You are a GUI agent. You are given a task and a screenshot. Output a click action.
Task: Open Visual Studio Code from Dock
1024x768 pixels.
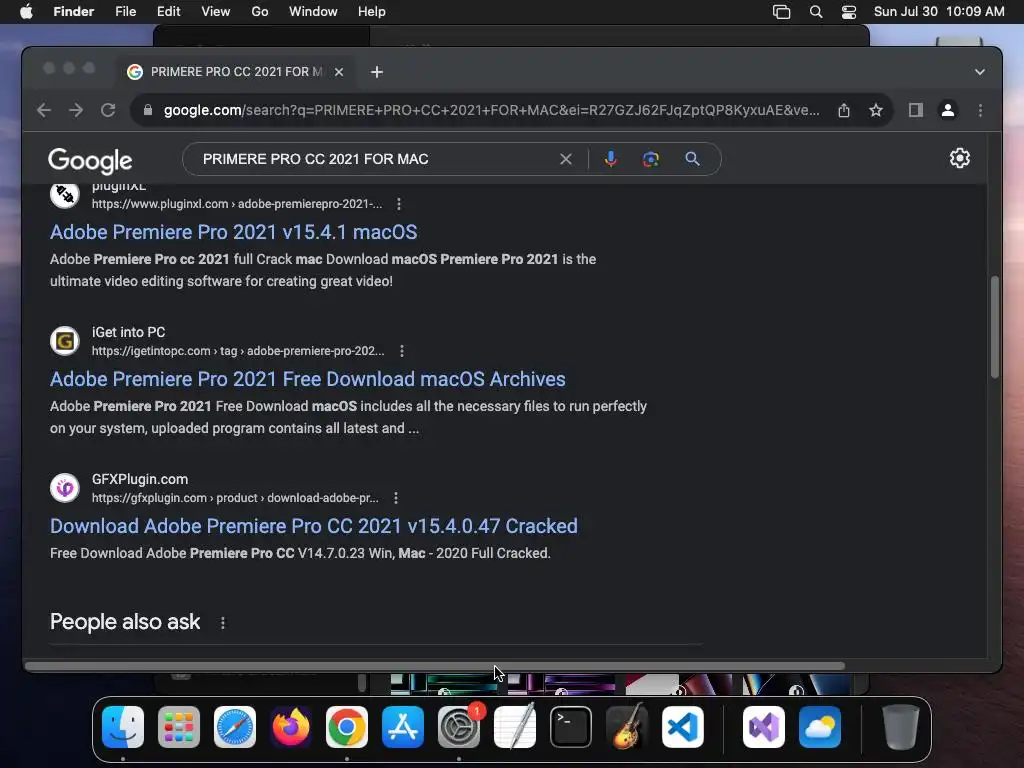click(683, 727)
